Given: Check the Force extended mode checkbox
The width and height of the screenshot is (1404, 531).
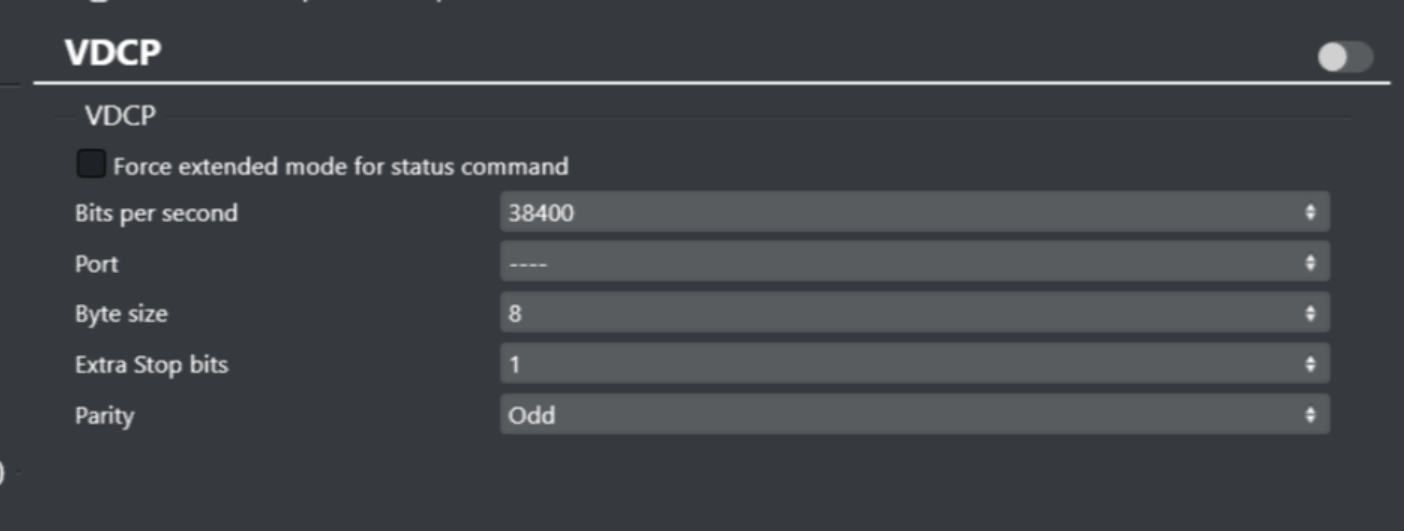Looking at the screenshot, I should click(91, 165).
